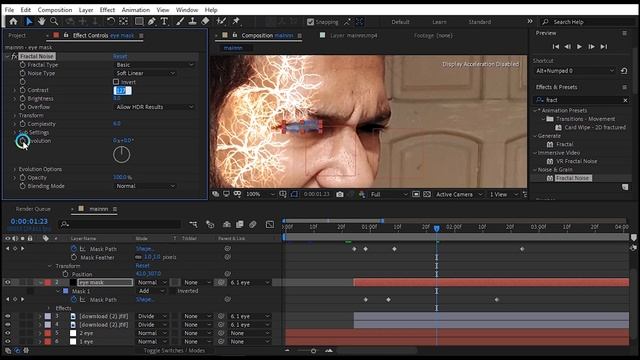
Task: Open the Blending Mode dropdown
Action: coord(145,186)
